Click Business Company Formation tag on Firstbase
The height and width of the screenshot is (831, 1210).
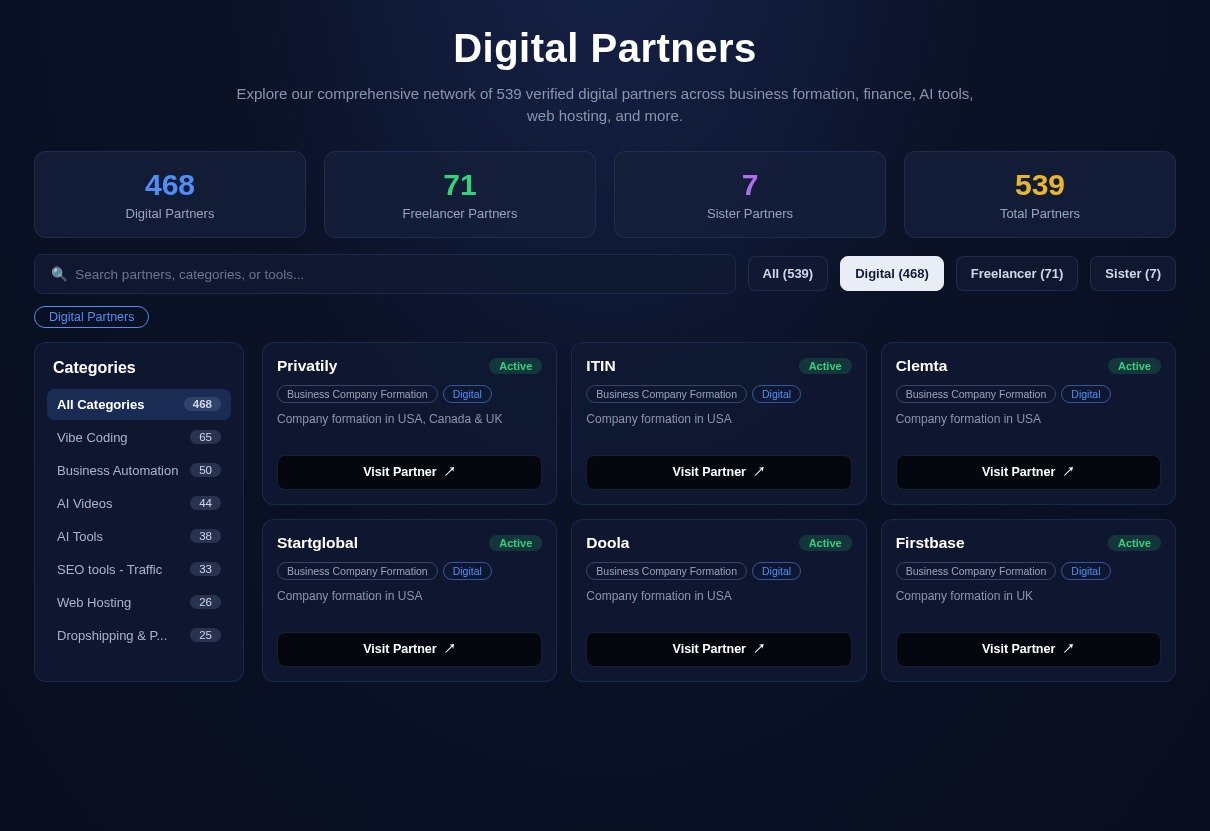(976, 571)
